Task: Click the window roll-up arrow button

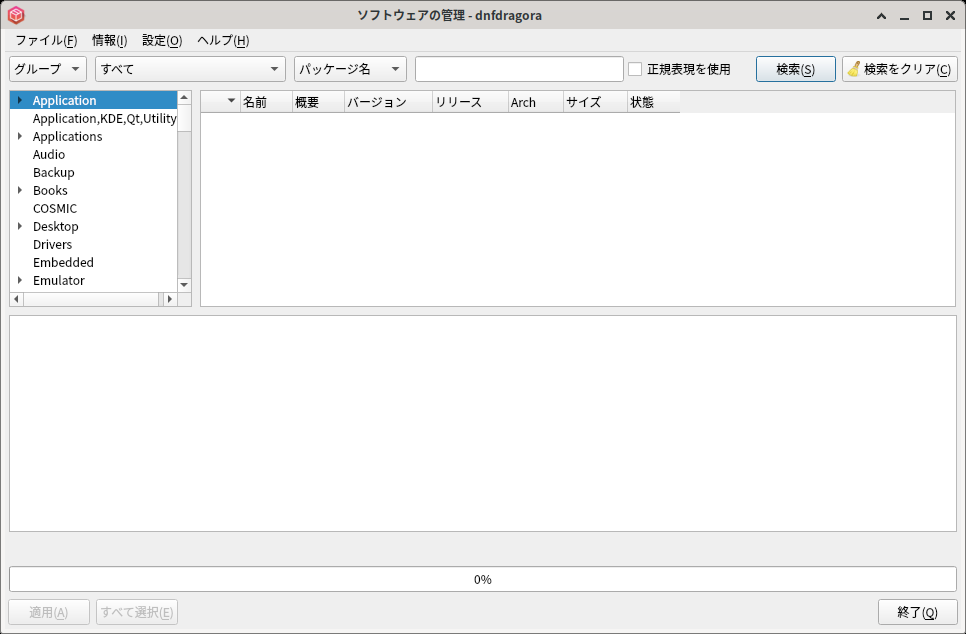Action: [882, 16]
